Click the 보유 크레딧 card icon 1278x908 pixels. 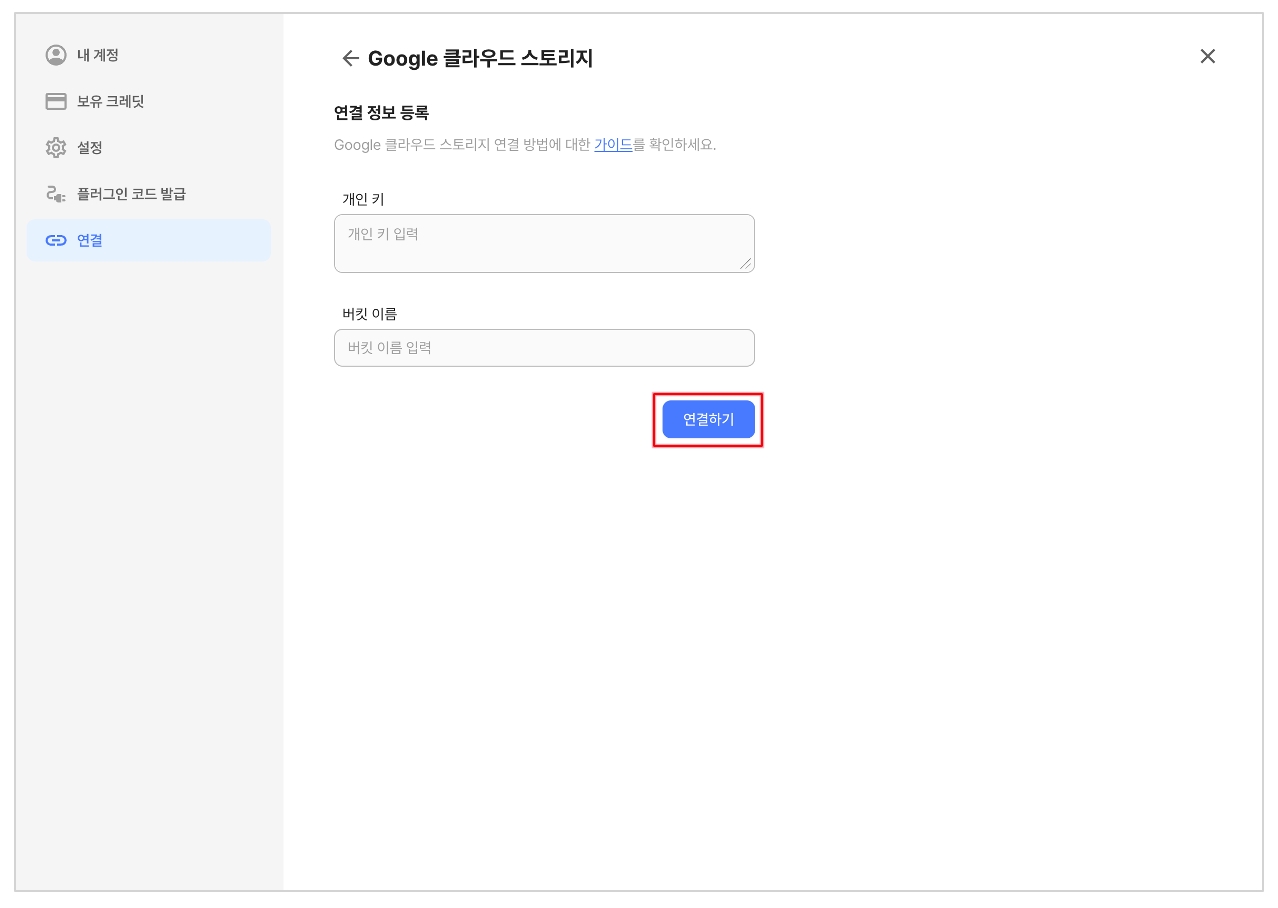coord(56,101)
